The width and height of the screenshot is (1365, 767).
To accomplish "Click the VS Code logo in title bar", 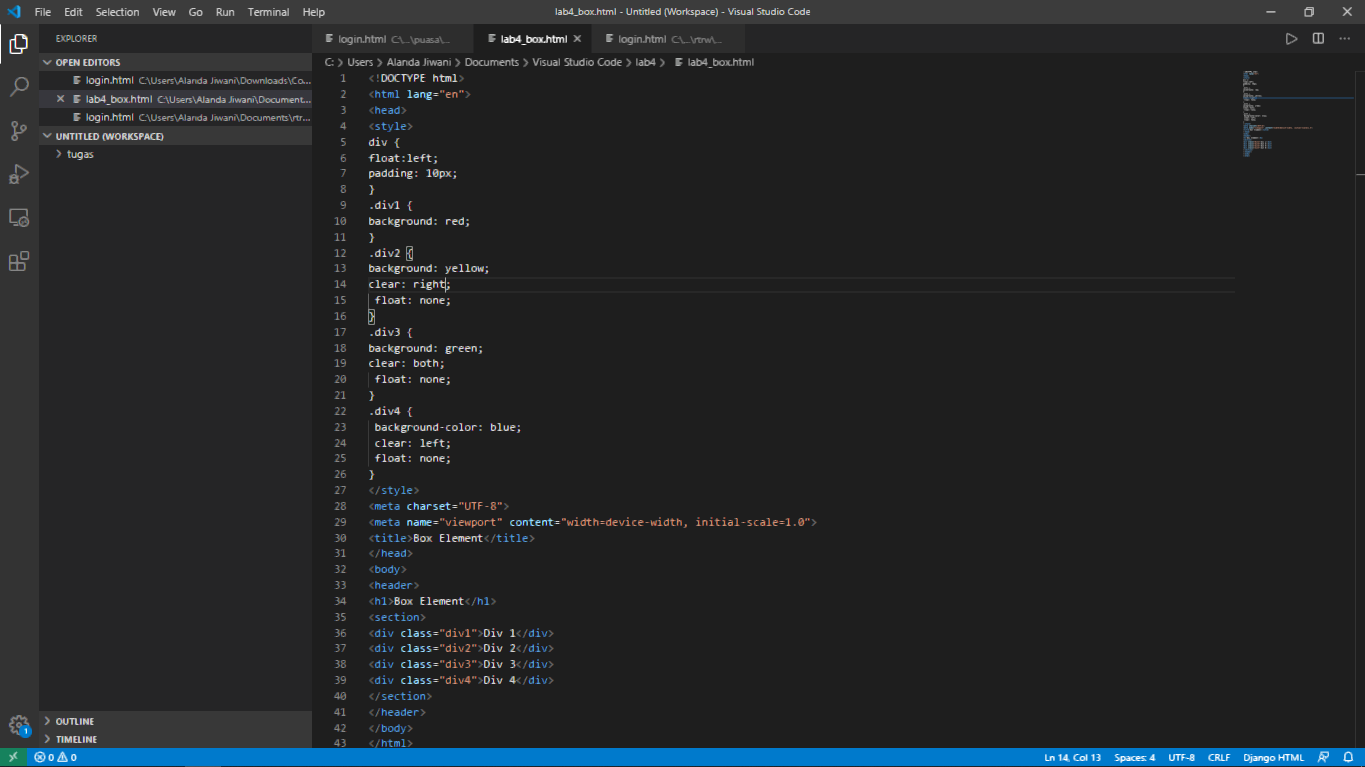I will tap(14, 12).
